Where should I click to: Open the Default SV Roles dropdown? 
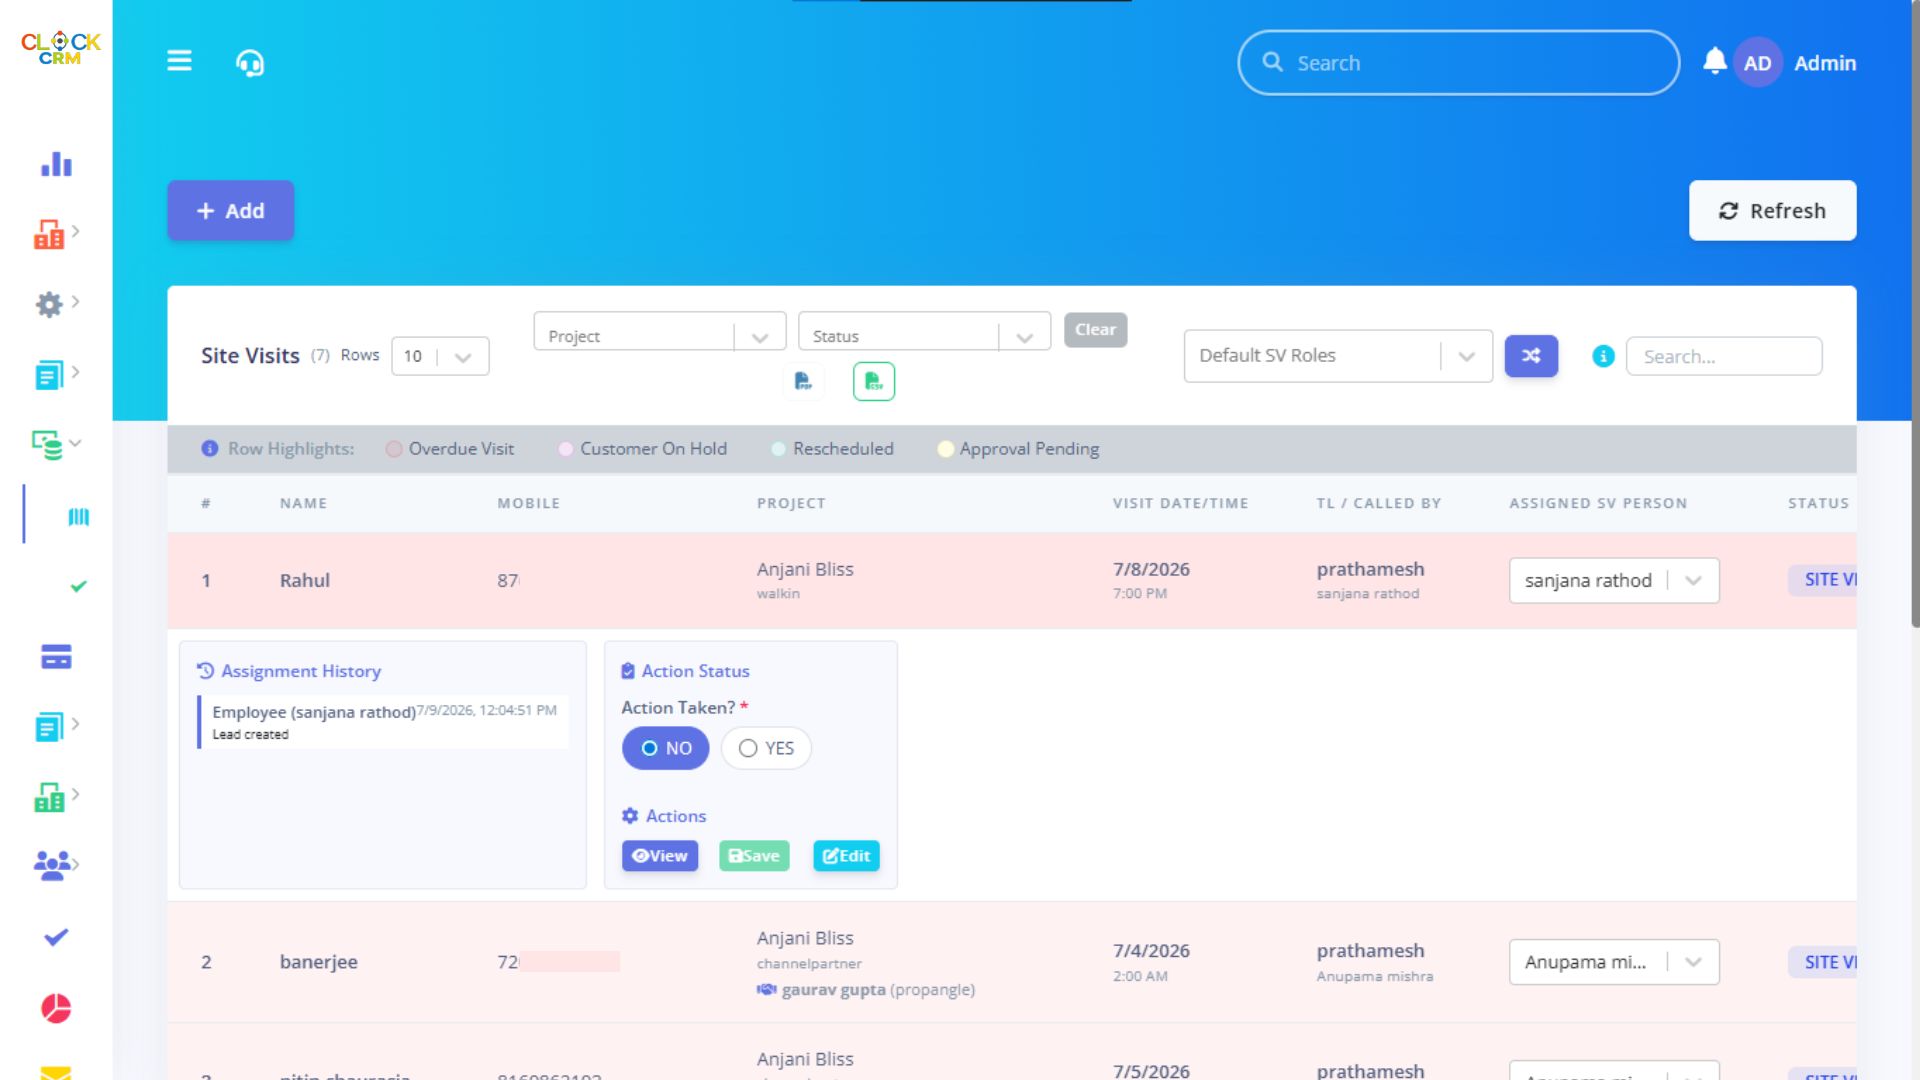tap(1338, 356)
